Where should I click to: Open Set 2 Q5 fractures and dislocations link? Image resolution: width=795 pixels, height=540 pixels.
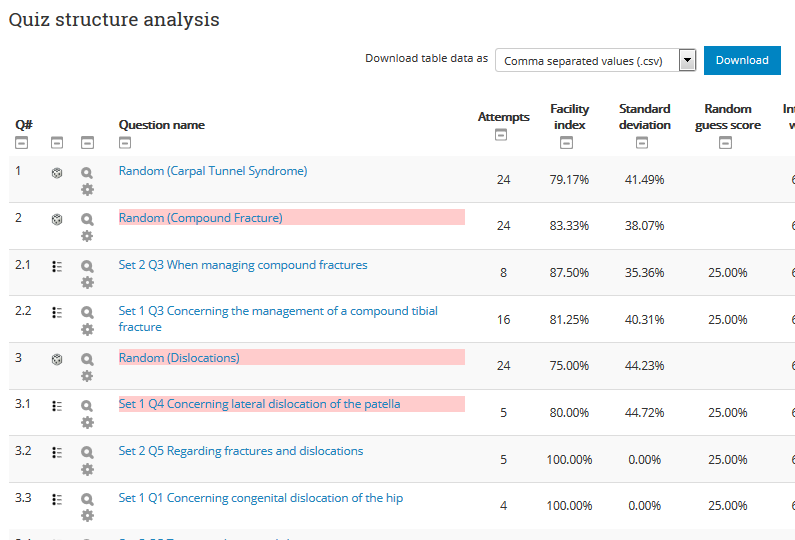(241, 451)
